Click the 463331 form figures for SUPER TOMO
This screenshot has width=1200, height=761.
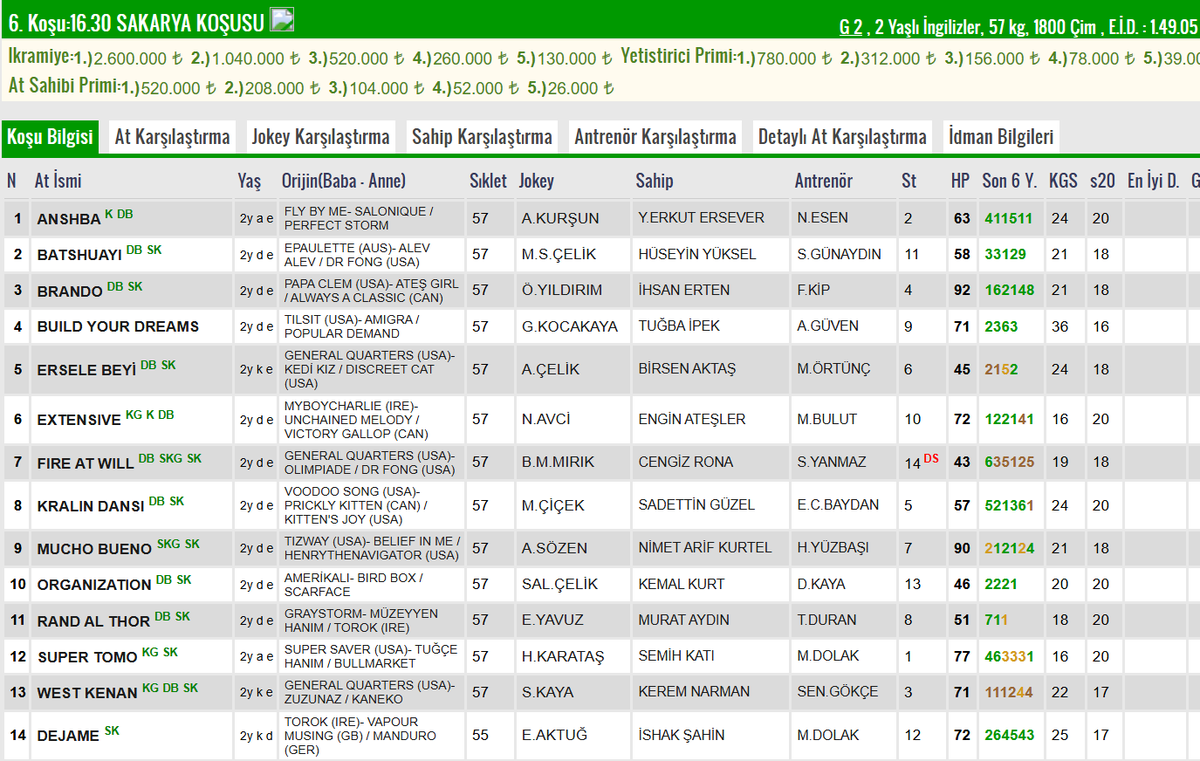click(1008, 656)
